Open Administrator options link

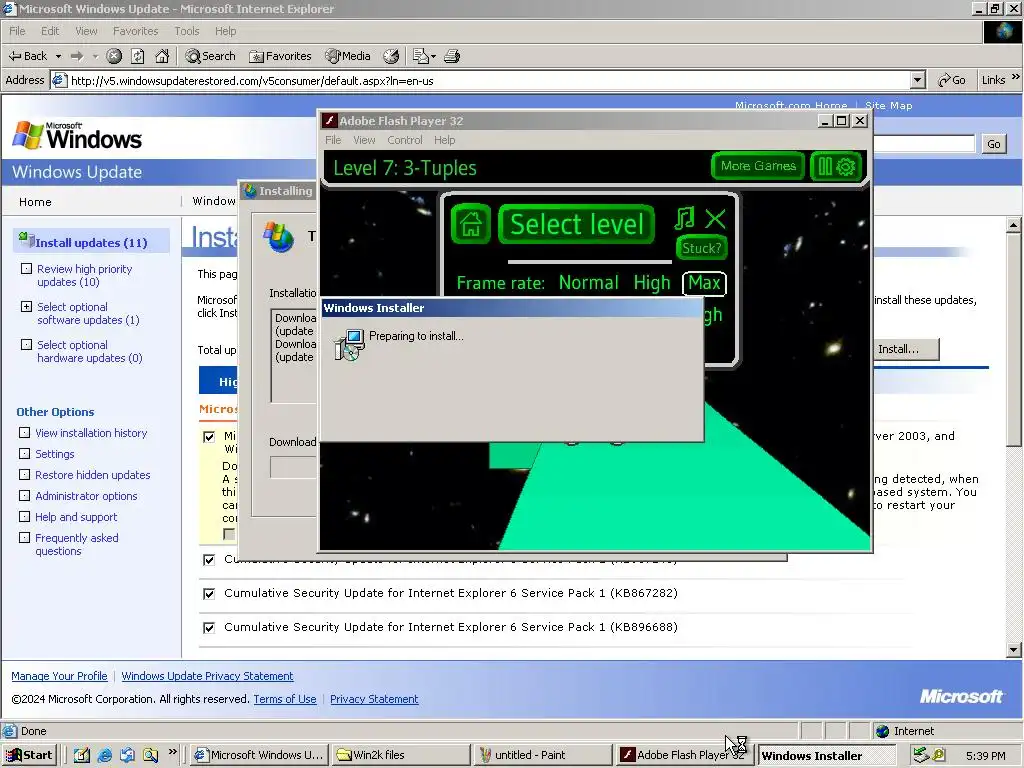tap(86, 496)
